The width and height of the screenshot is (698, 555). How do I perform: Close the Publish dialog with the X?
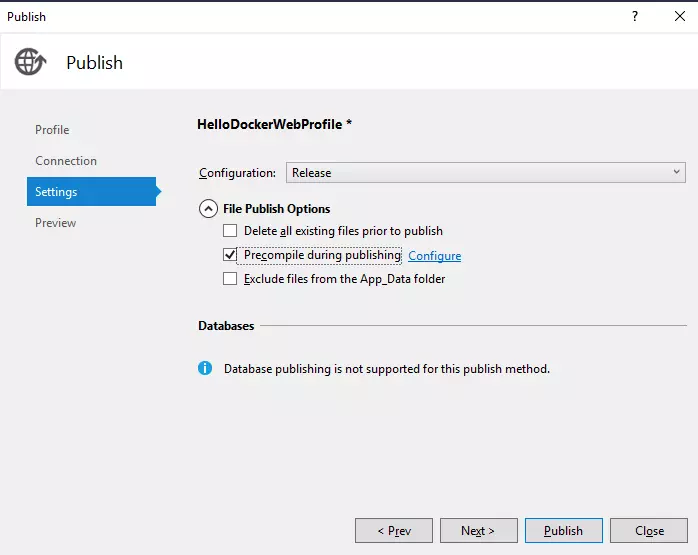click(x=680, y=16)
